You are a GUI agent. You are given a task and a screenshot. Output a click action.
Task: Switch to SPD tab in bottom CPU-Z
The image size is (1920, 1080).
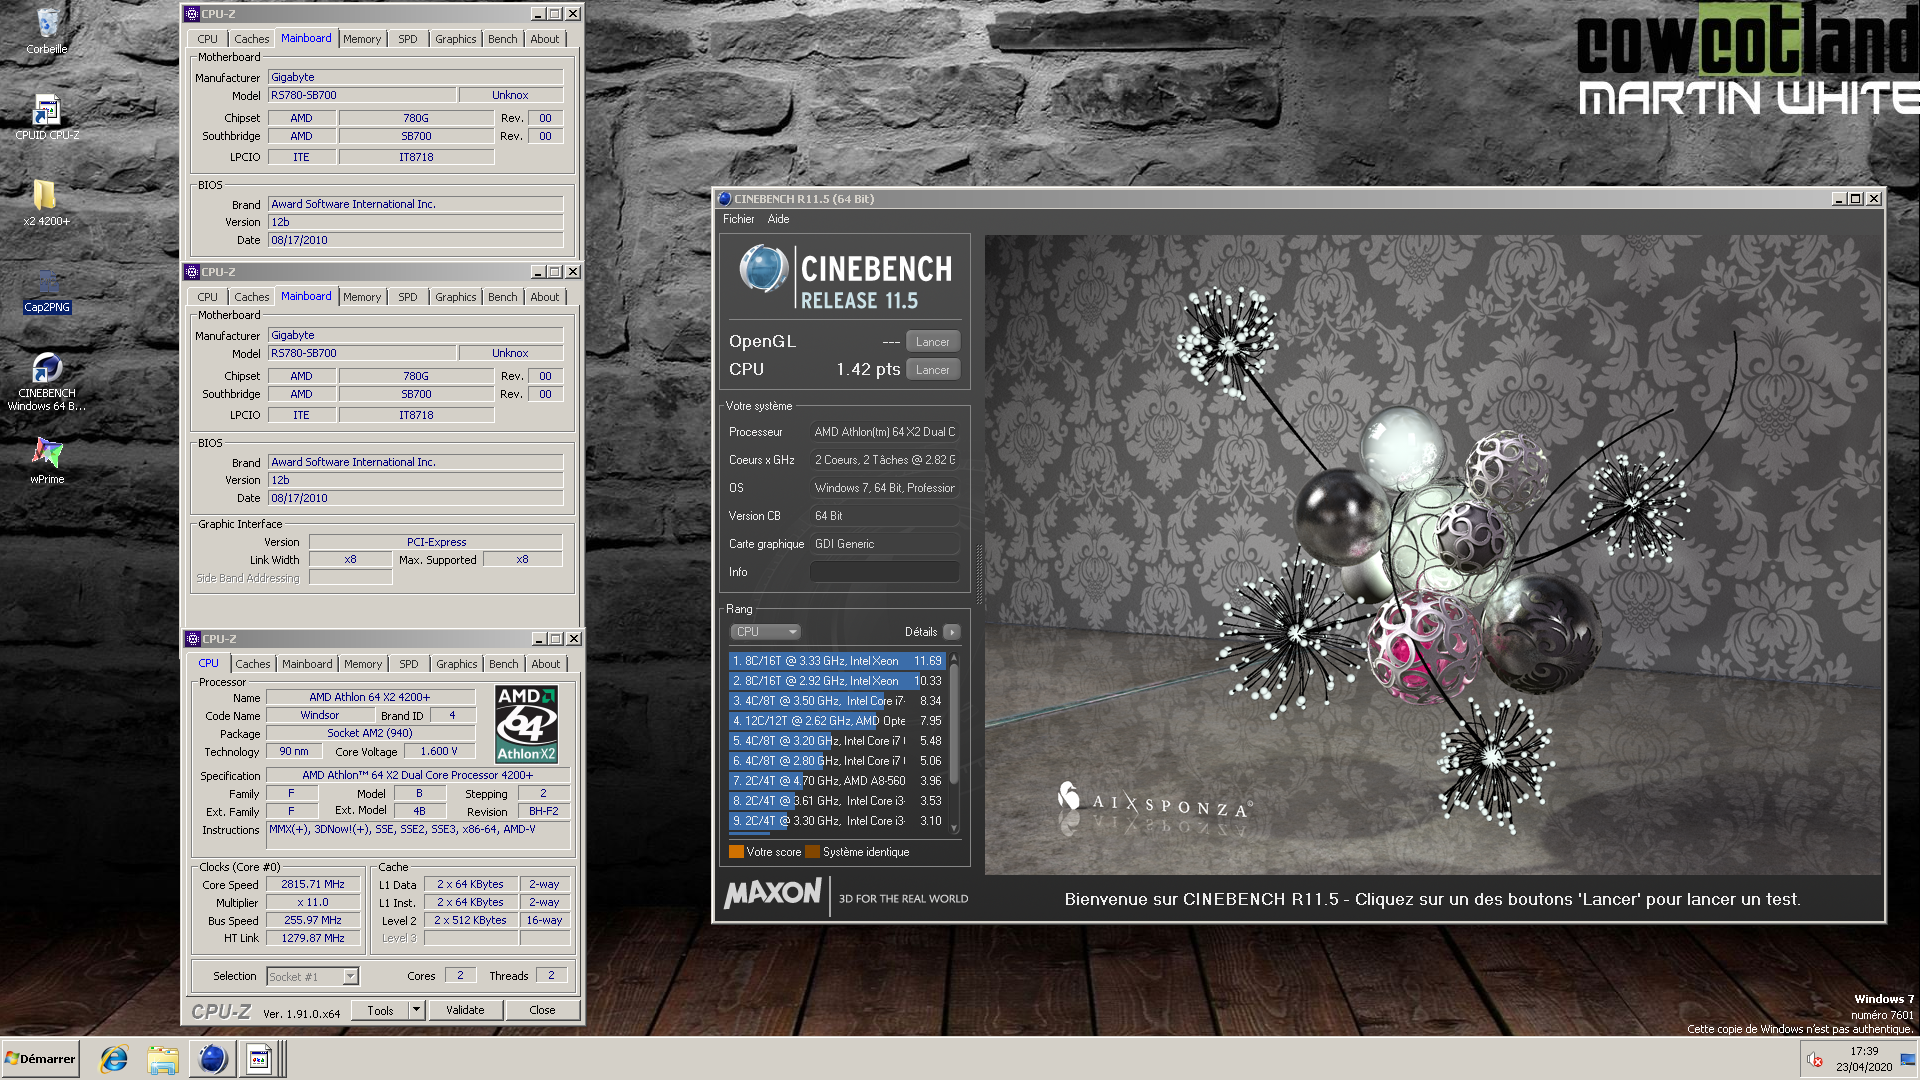click(x=409, y=664)
